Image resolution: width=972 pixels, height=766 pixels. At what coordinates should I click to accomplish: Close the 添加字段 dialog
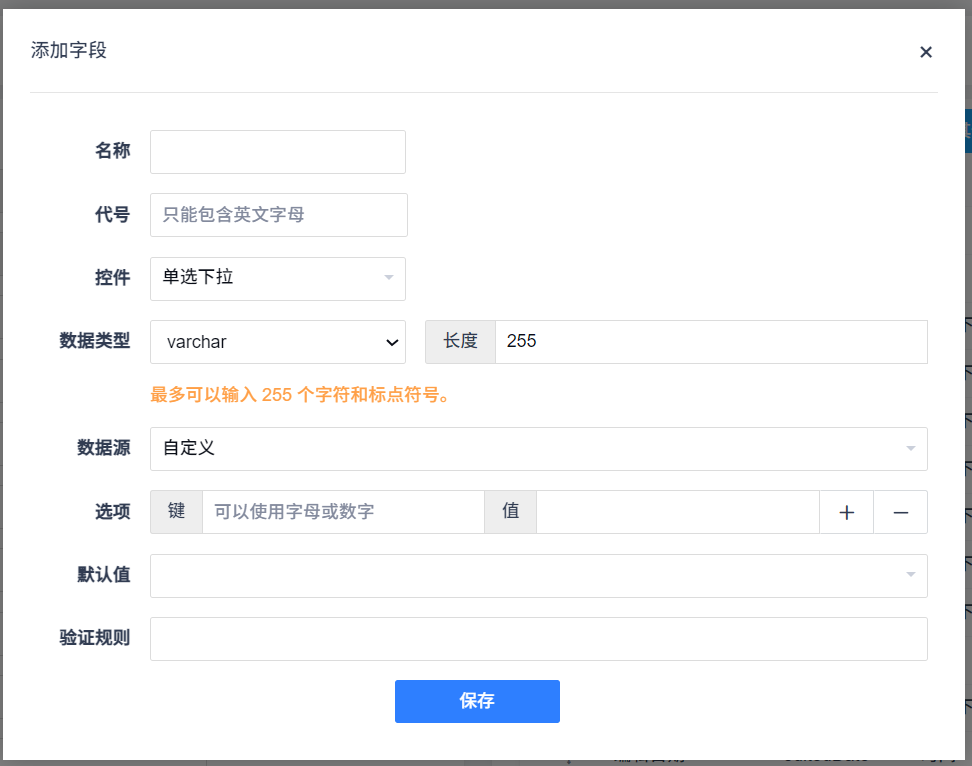coord(926,52)
